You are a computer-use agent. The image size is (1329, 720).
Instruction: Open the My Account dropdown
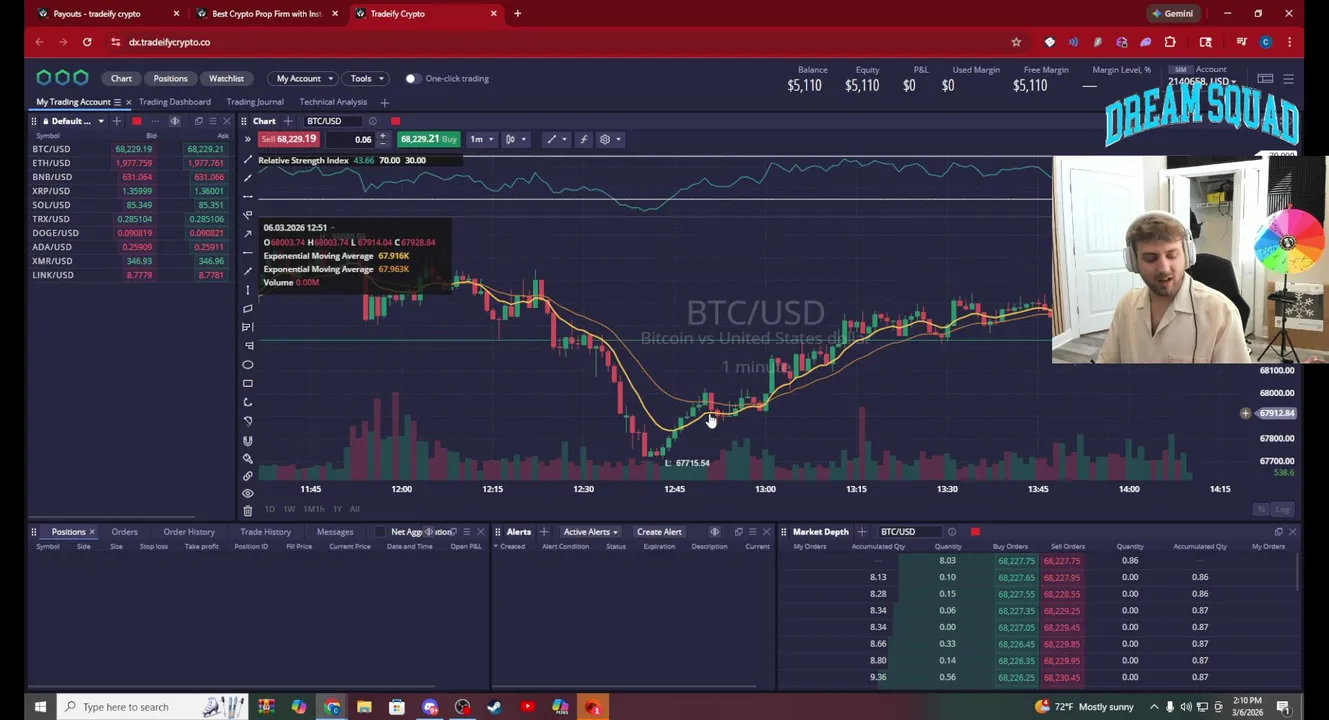[304, 78]
